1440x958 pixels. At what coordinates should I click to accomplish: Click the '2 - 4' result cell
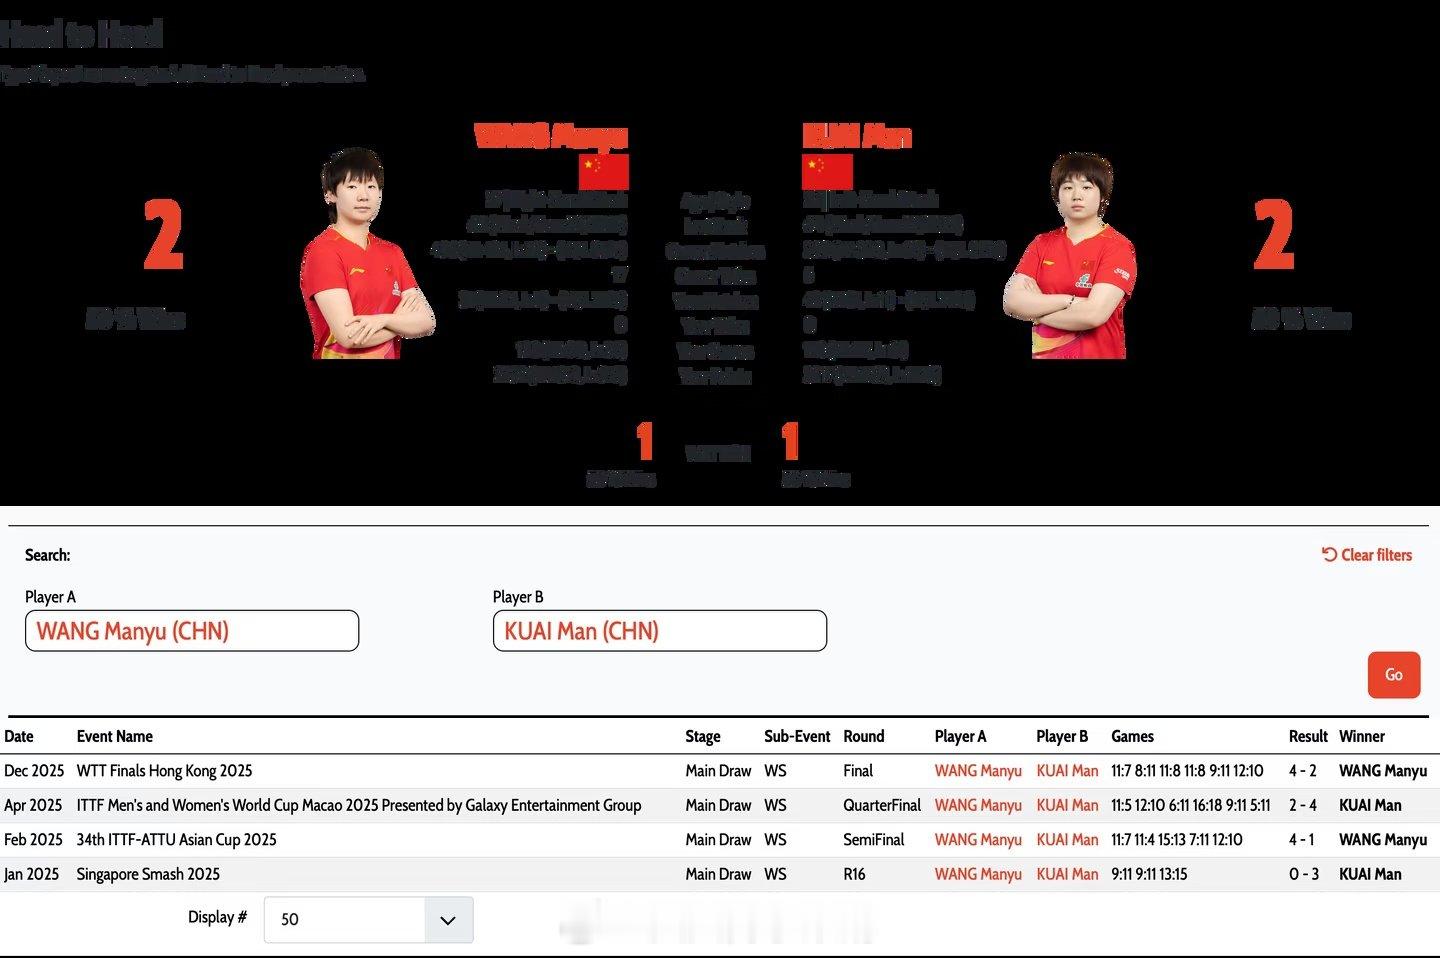[x=1303, y=805]
